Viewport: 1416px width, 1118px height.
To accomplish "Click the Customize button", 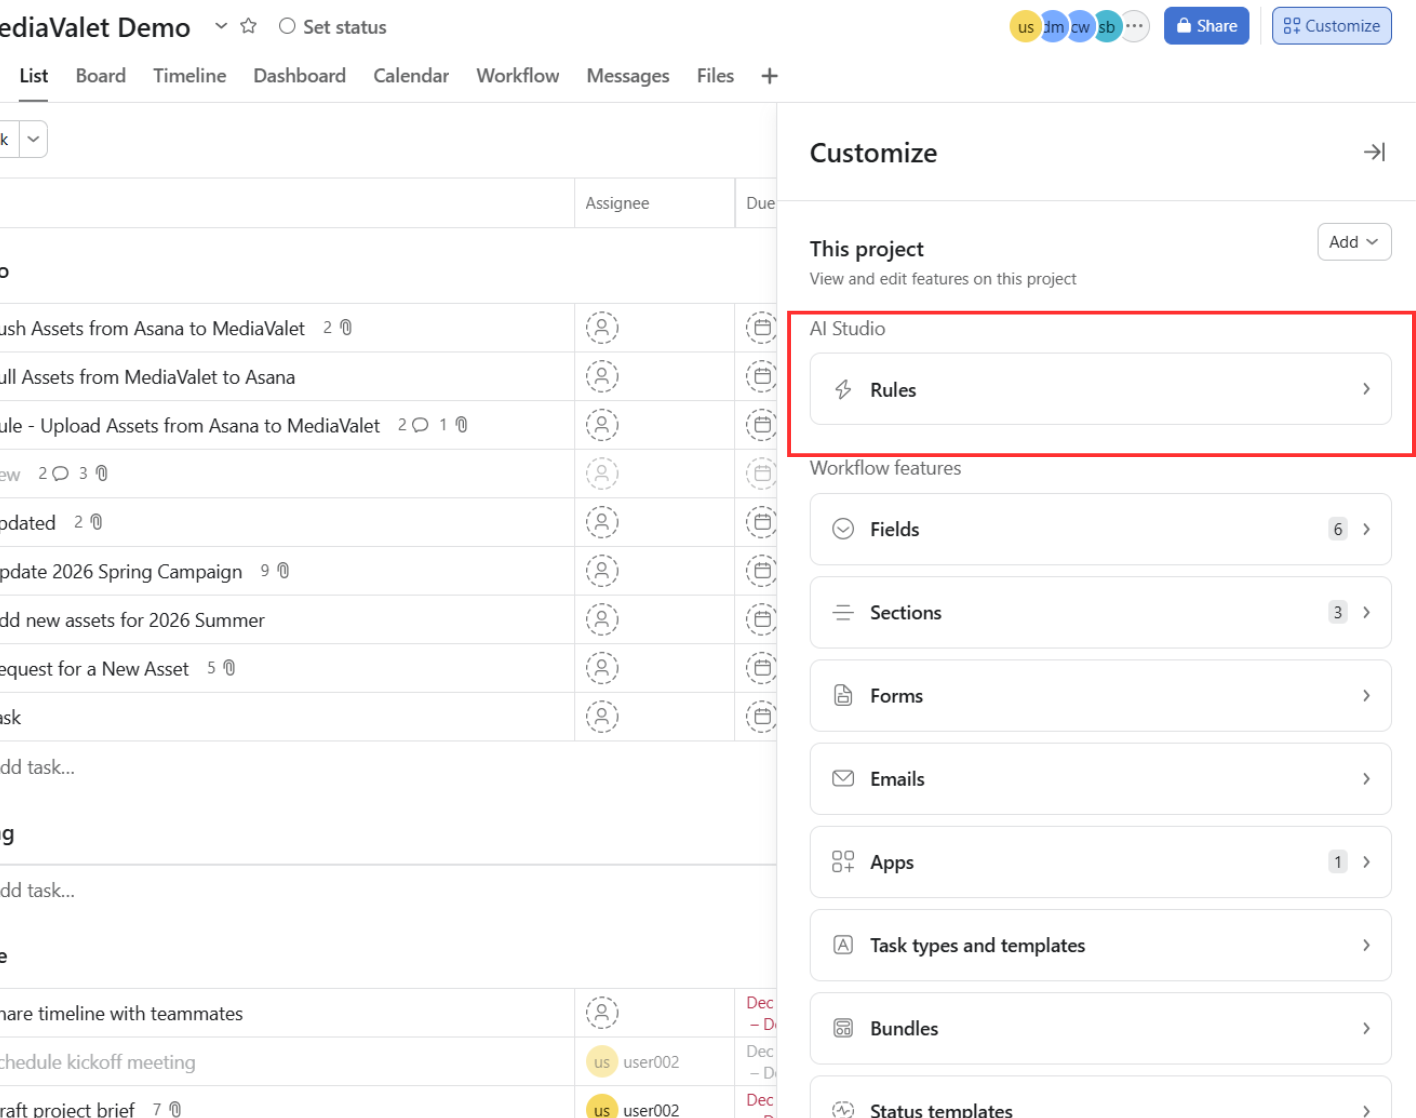I will pyautogui.click(x=1331, y=26).
